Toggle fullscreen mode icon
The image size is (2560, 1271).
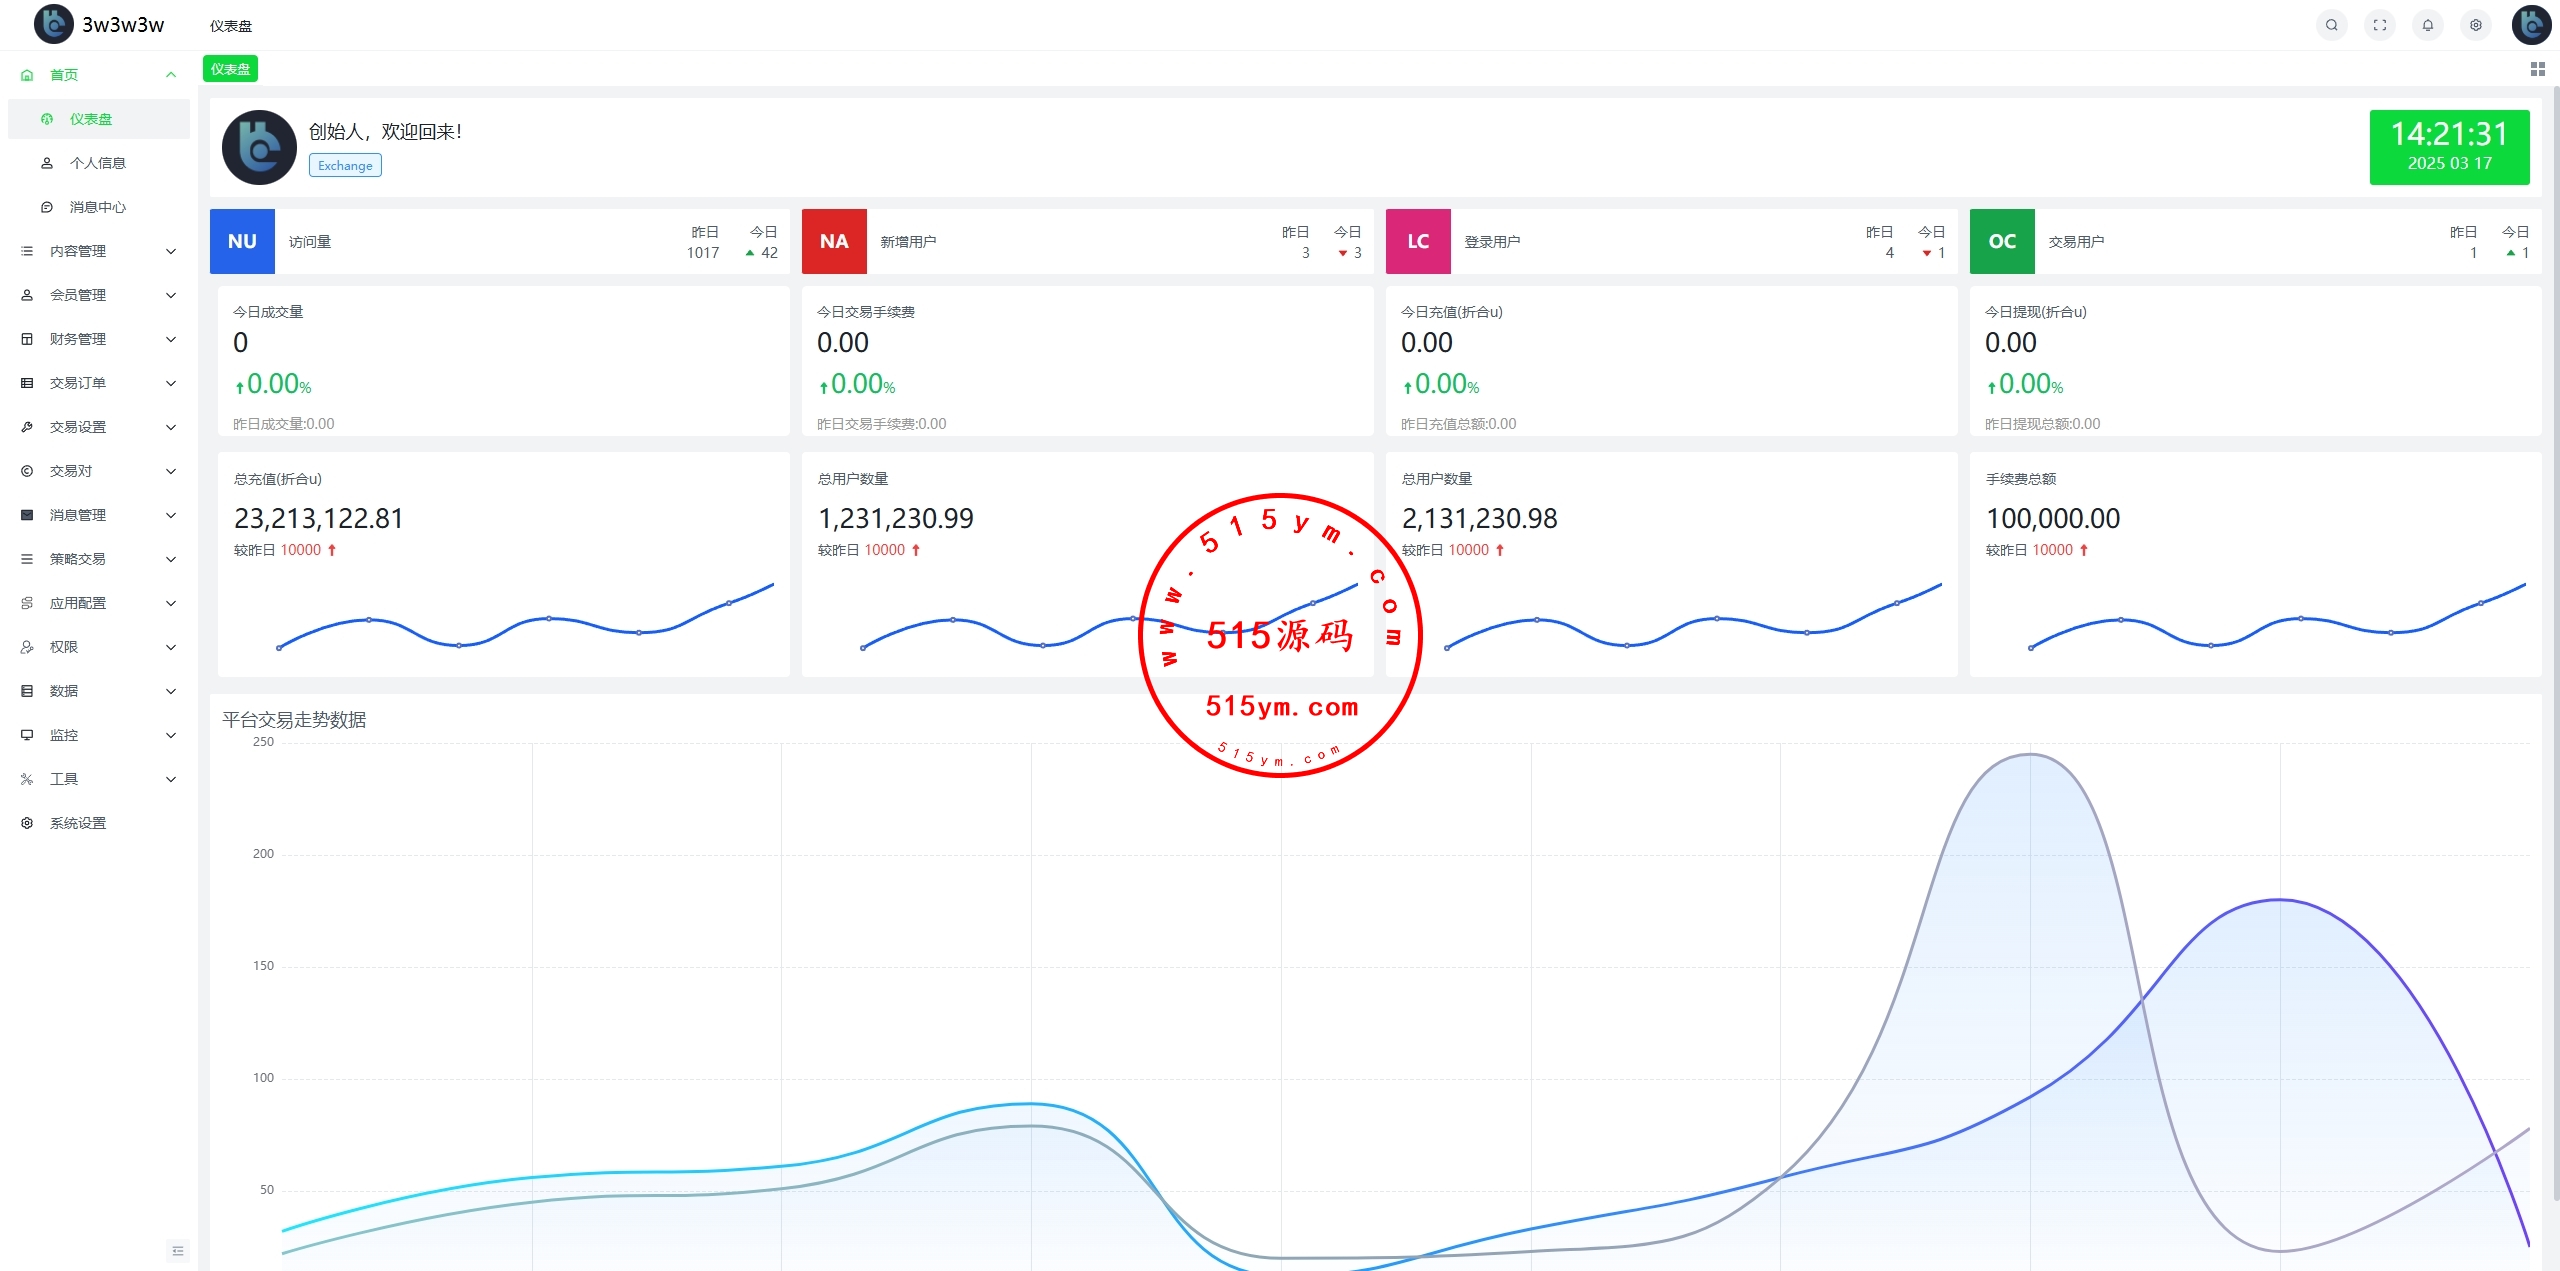coord(2379,25)
